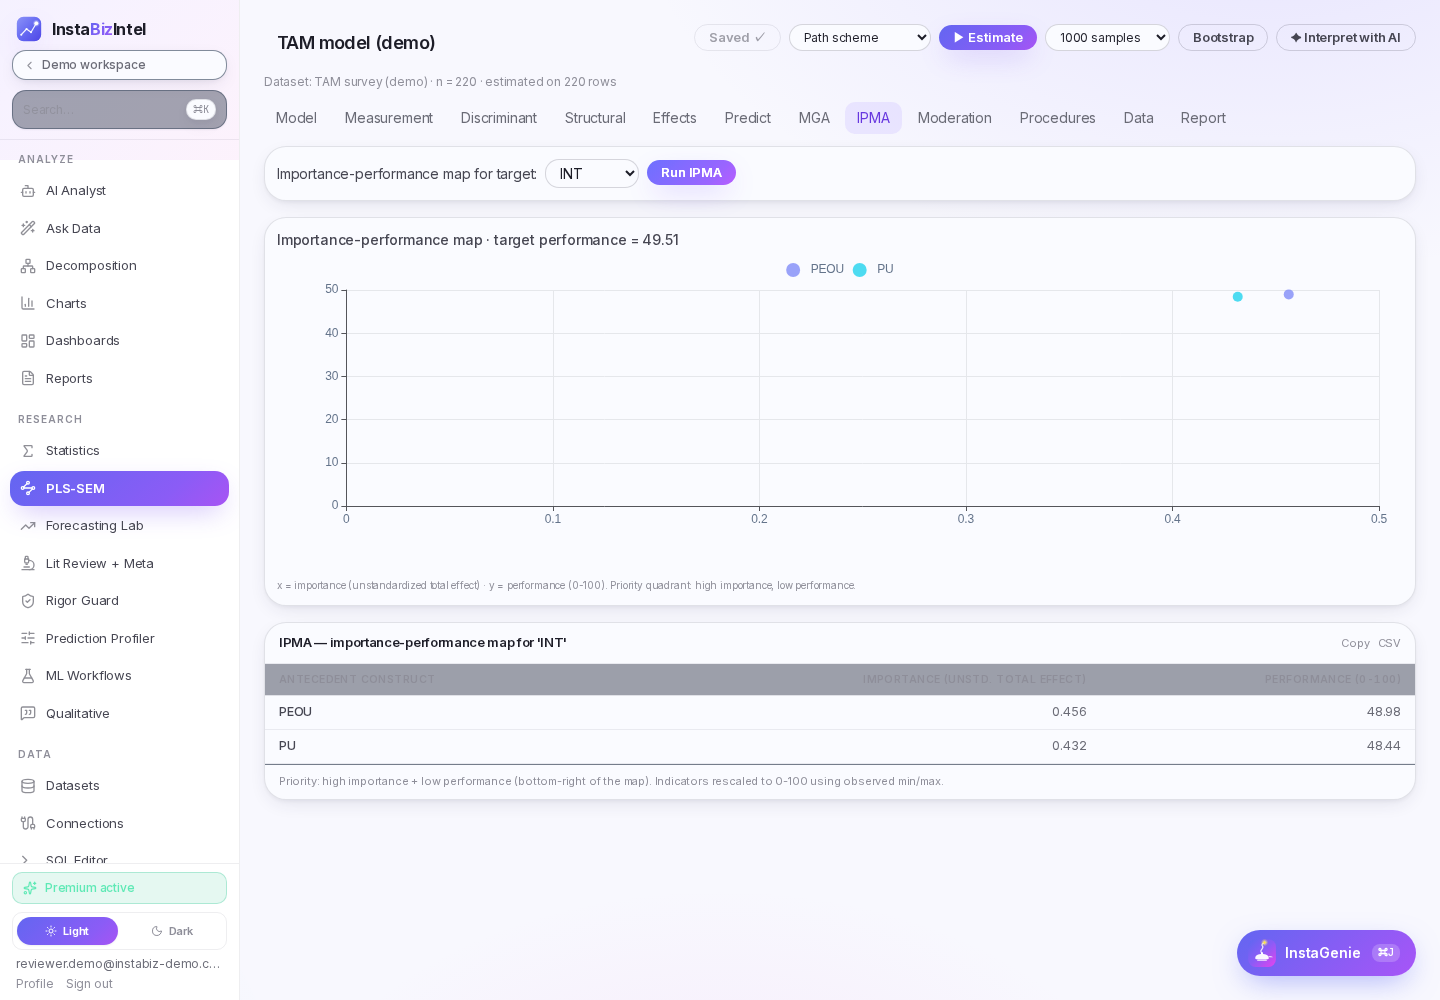Switch to the Measurement tab
The width and height of the screenshot is (1440, 1000).
(389, 118)
